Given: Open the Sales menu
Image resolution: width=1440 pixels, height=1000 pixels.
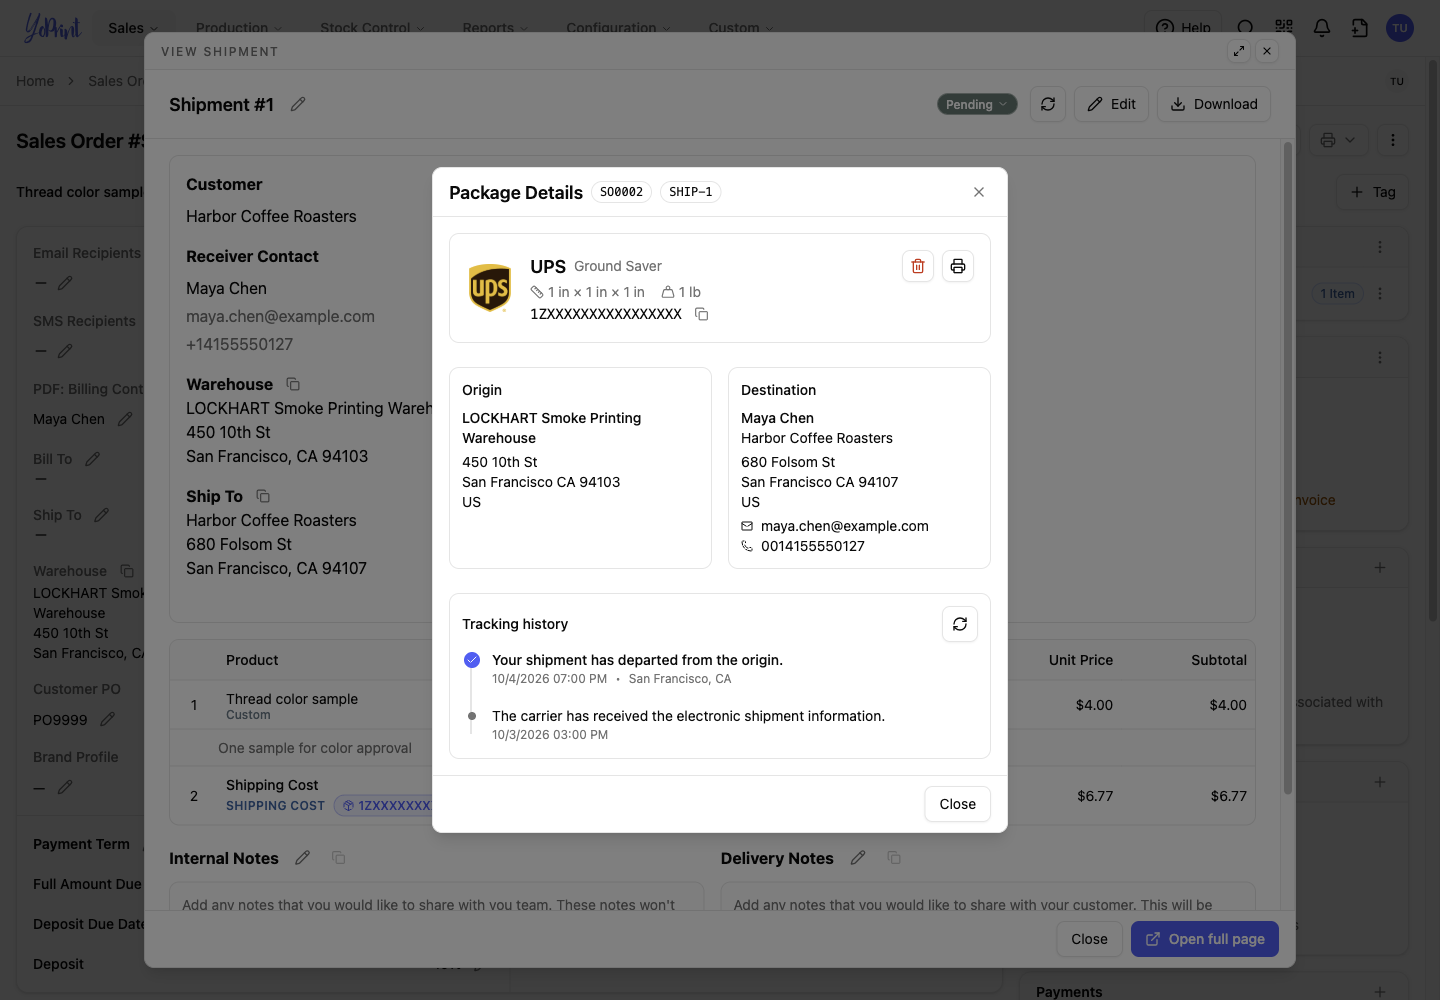Looking at the screenshot, I should 133,28.
